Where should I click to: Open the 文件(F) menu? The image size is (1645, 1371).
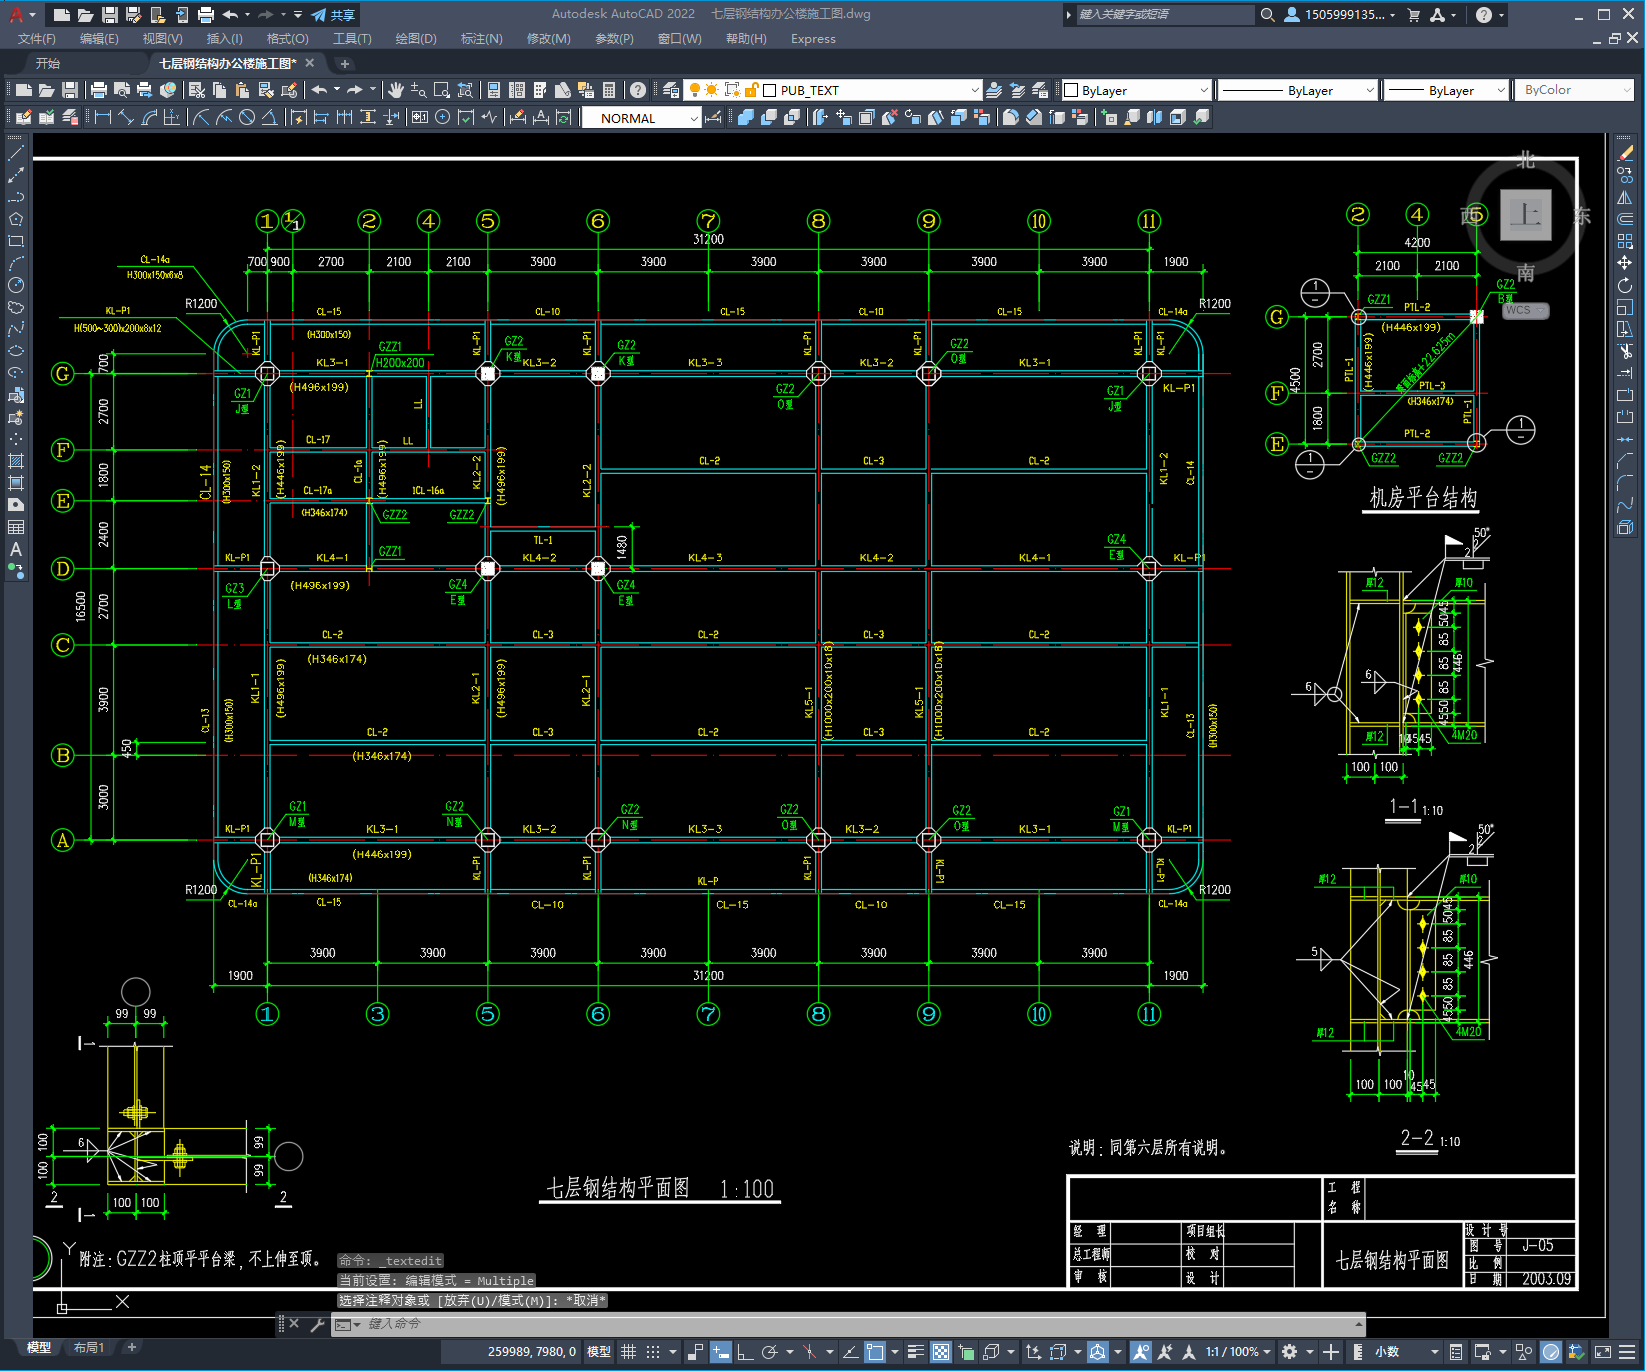click(37, 39)
